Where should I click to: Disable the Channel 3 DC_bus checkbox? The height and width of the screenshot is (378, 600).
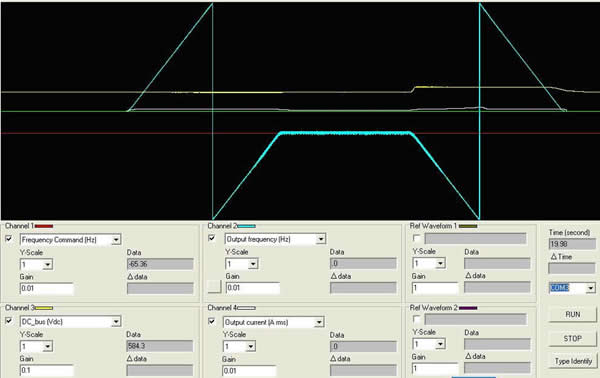point(9,321)
